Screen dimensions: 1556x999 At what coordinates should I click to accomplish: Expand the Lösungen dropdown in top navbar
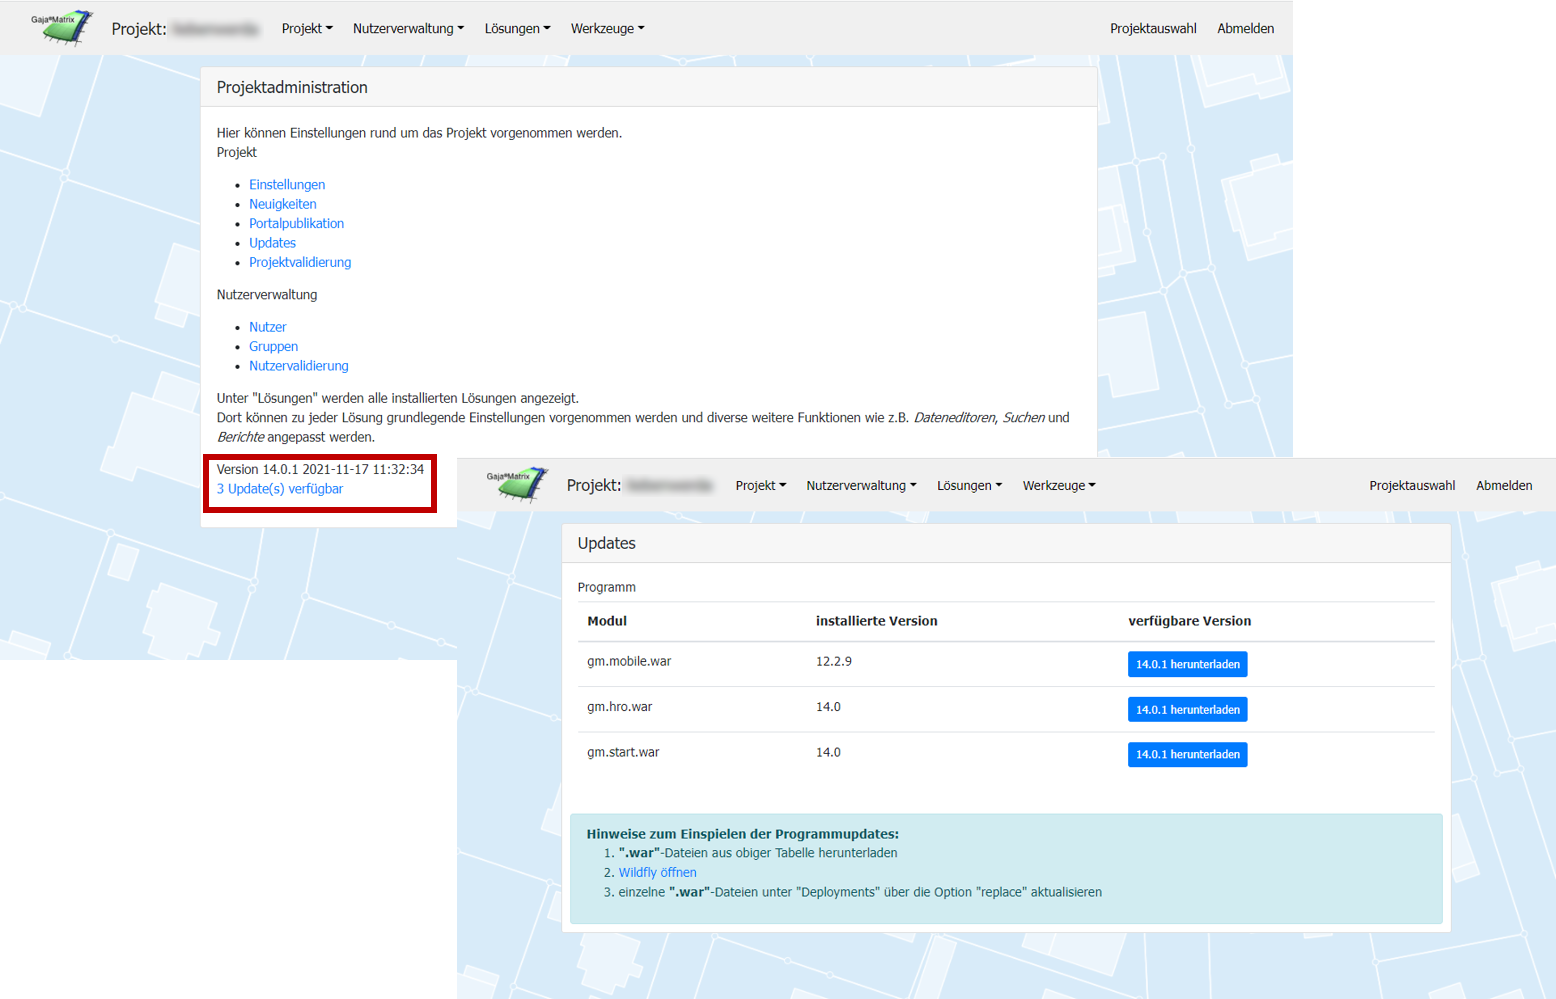(x=517, y=29)
